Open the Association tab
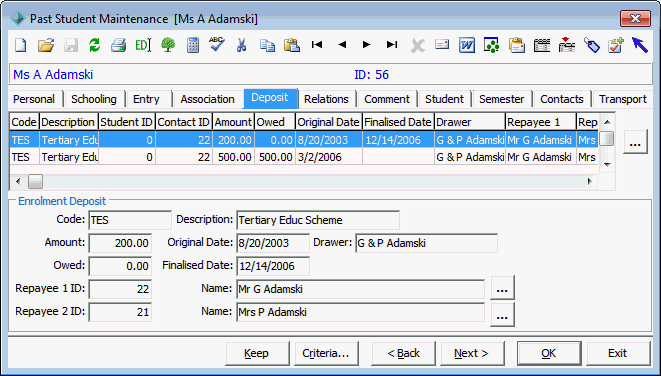Viewport: 661px width, 376px height. tap(207, 99)
